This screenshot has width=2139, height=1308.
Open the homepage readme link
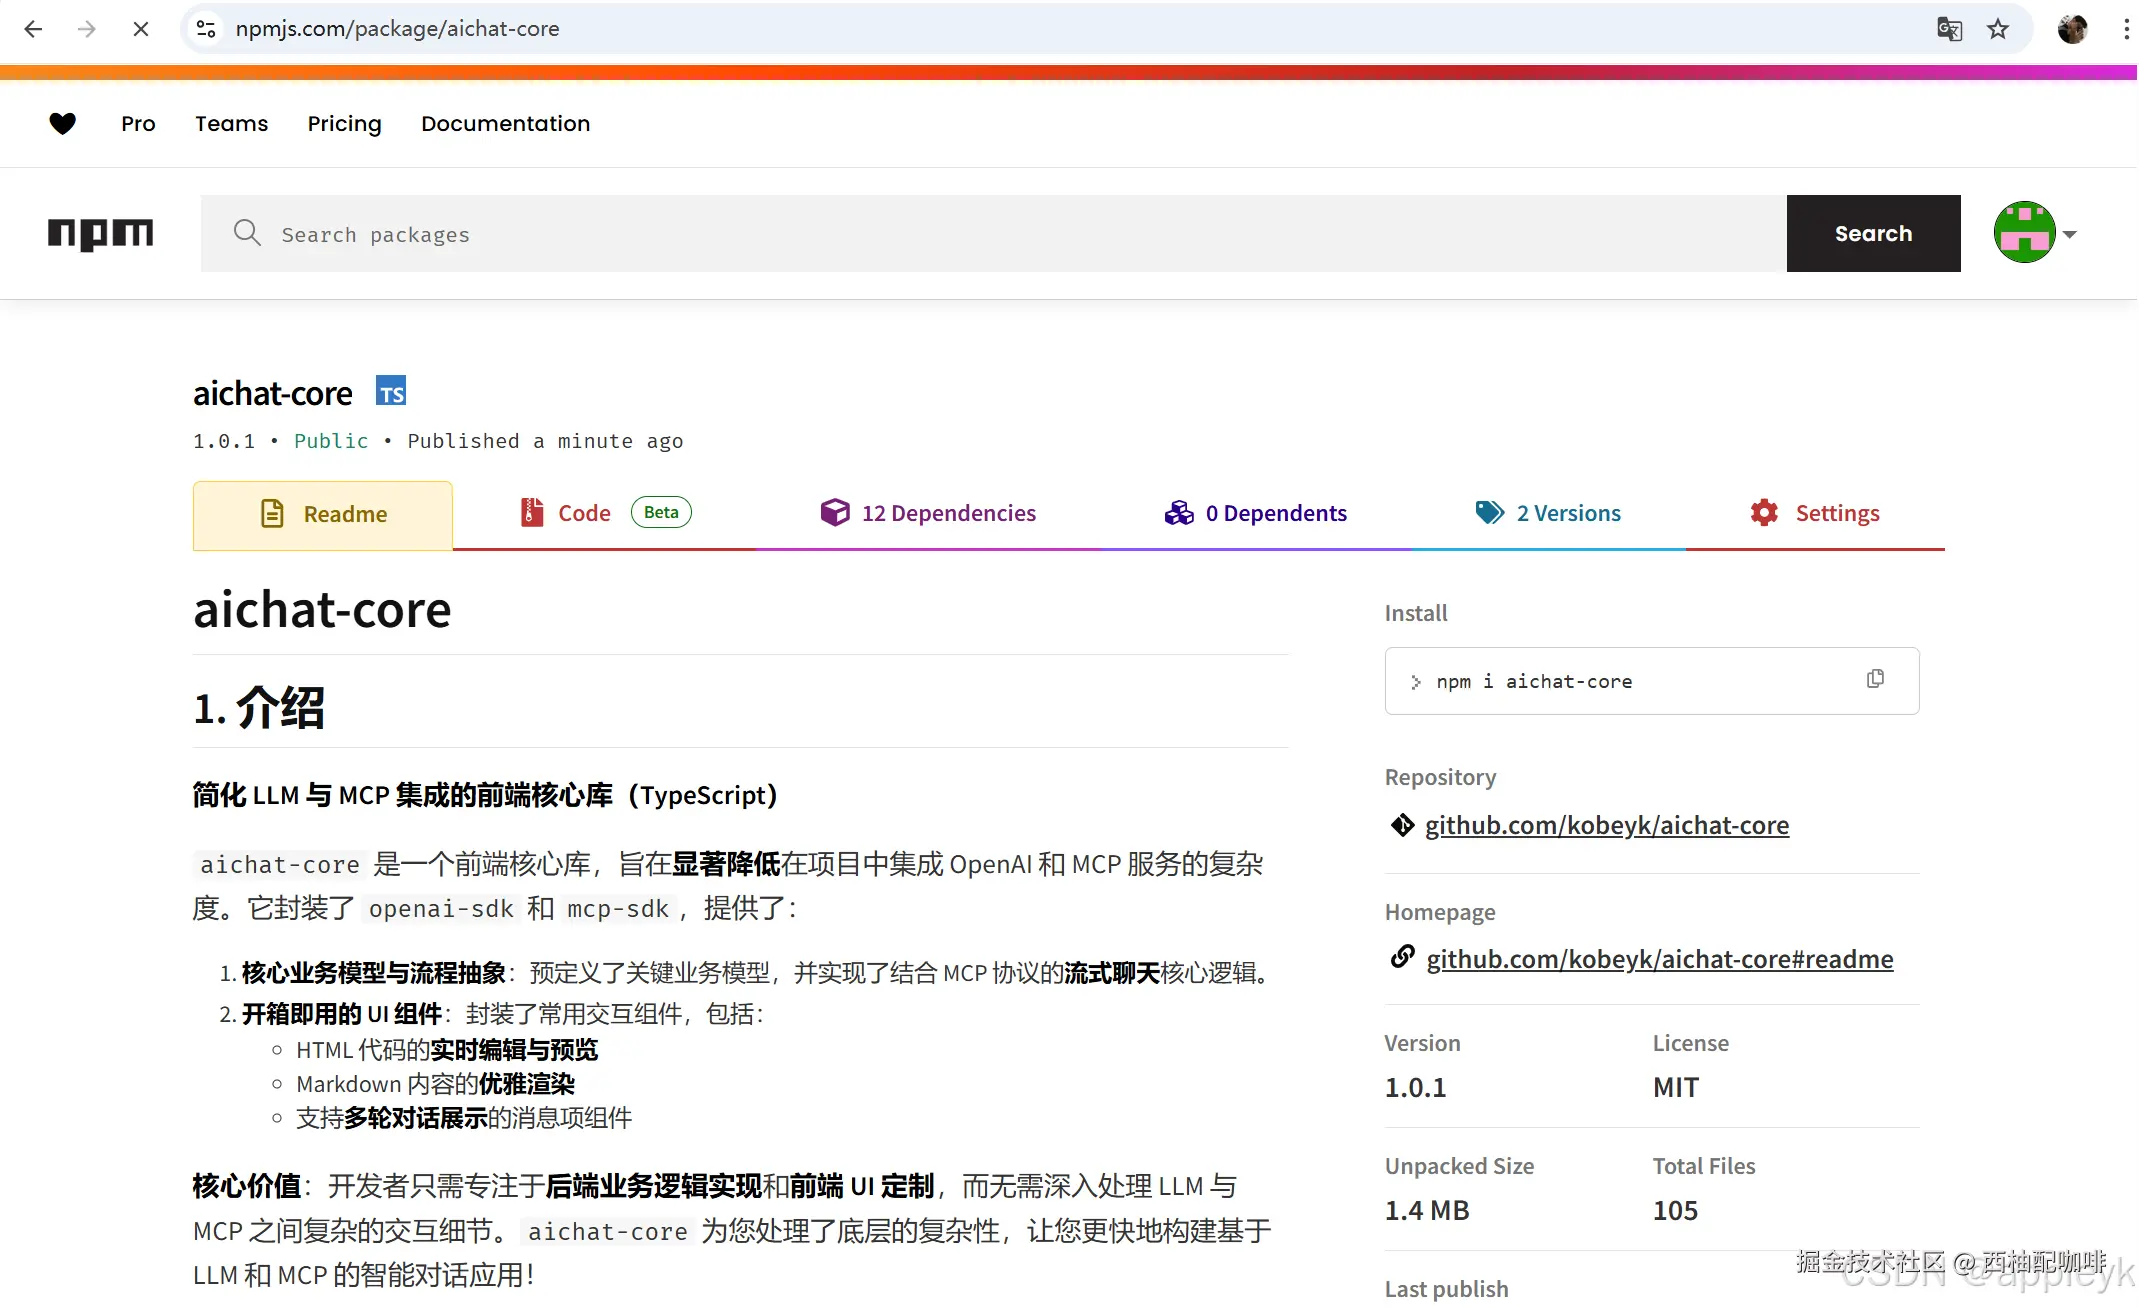click(x=1659, y=959)
